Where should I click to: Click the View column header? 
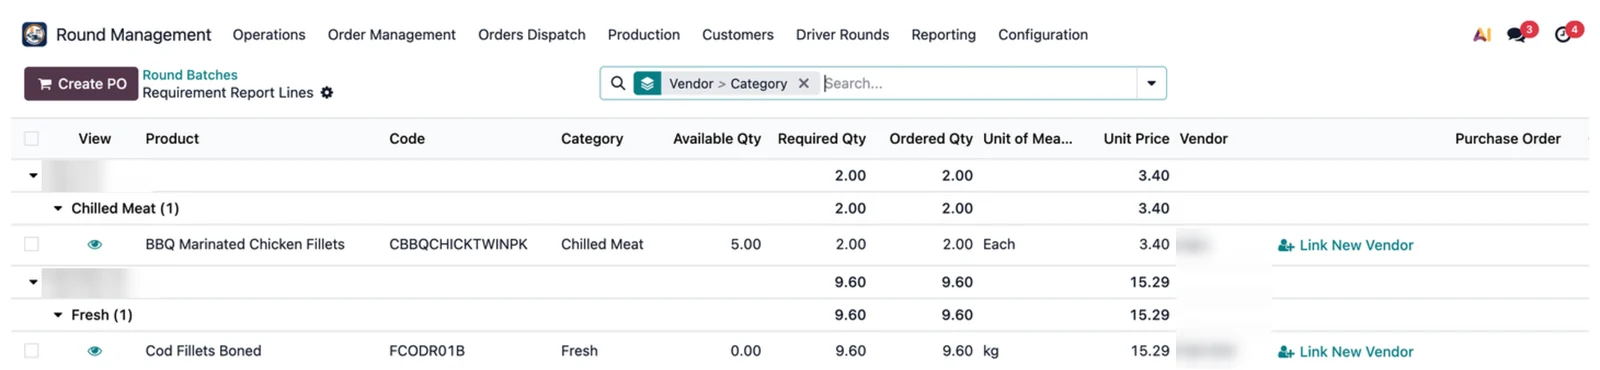95,139
